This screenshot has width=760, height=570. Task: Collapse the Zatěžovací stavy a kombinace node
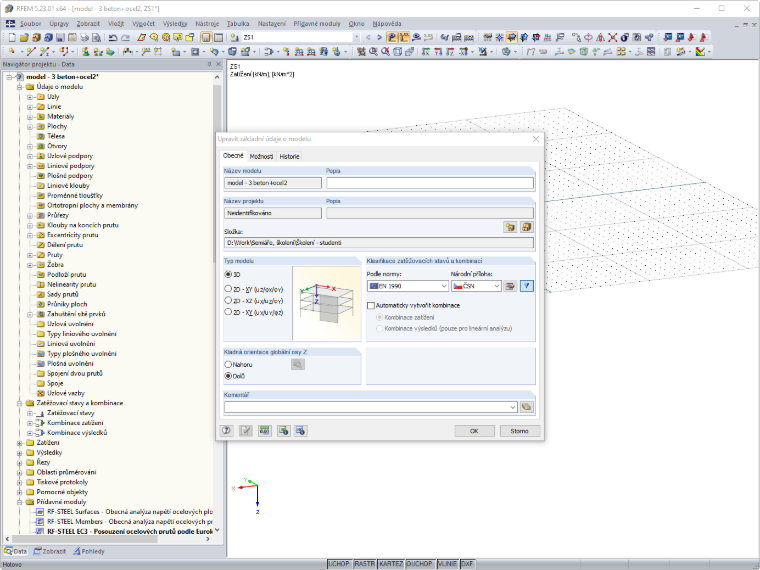(x=20, y=403)
